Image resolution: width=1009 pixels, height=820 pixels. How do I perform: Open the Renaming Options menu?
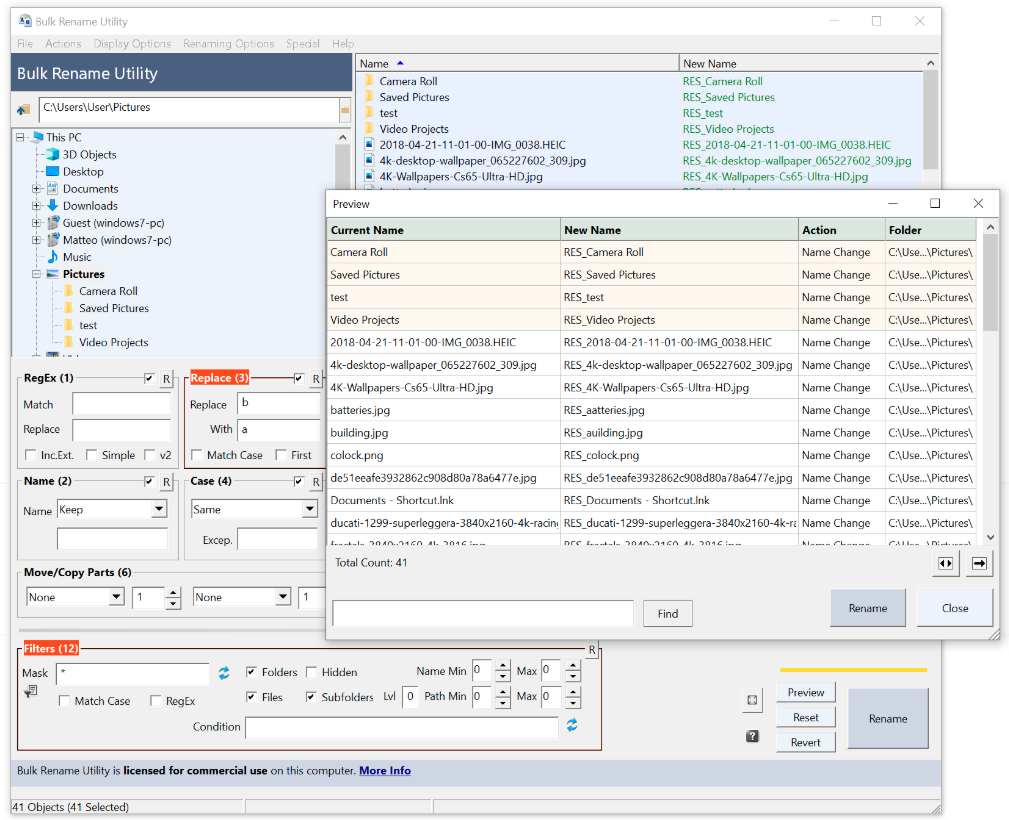[228, 44]
